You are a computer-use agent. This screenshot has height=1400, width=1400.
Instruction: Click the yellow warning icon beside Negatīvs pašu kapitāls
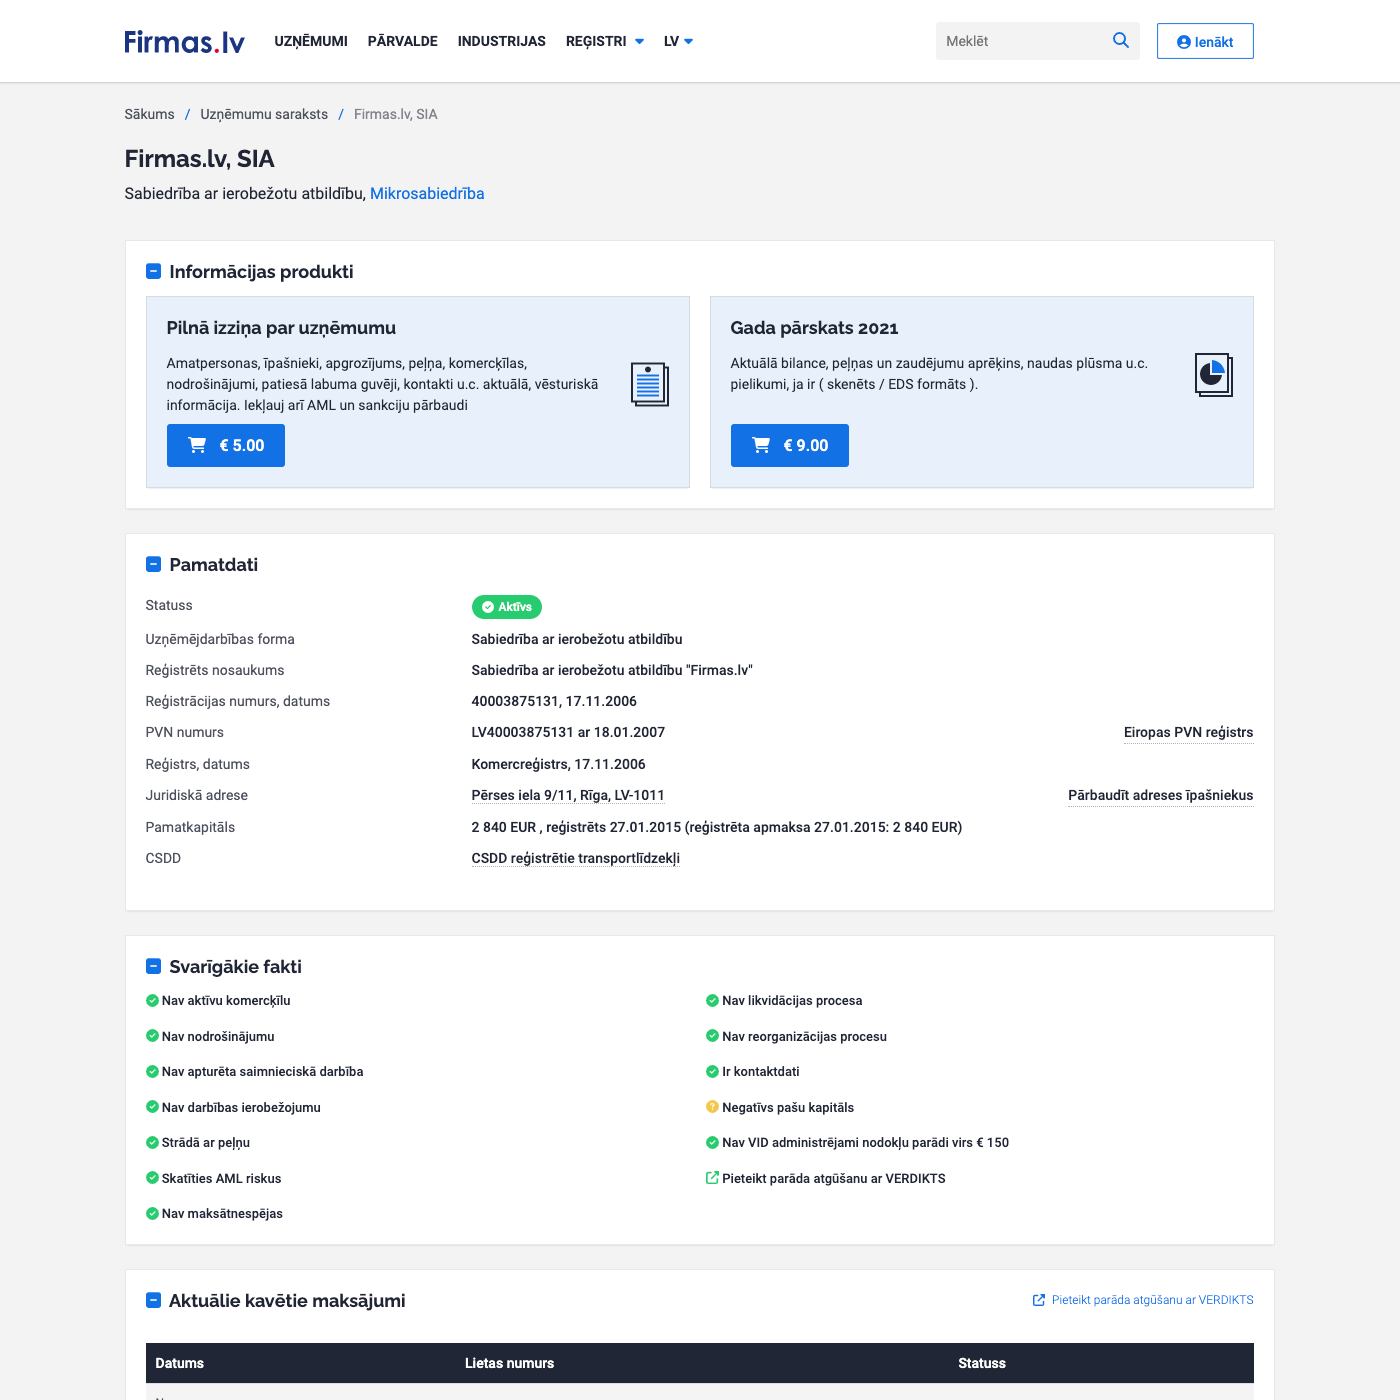coord(712,1107)
